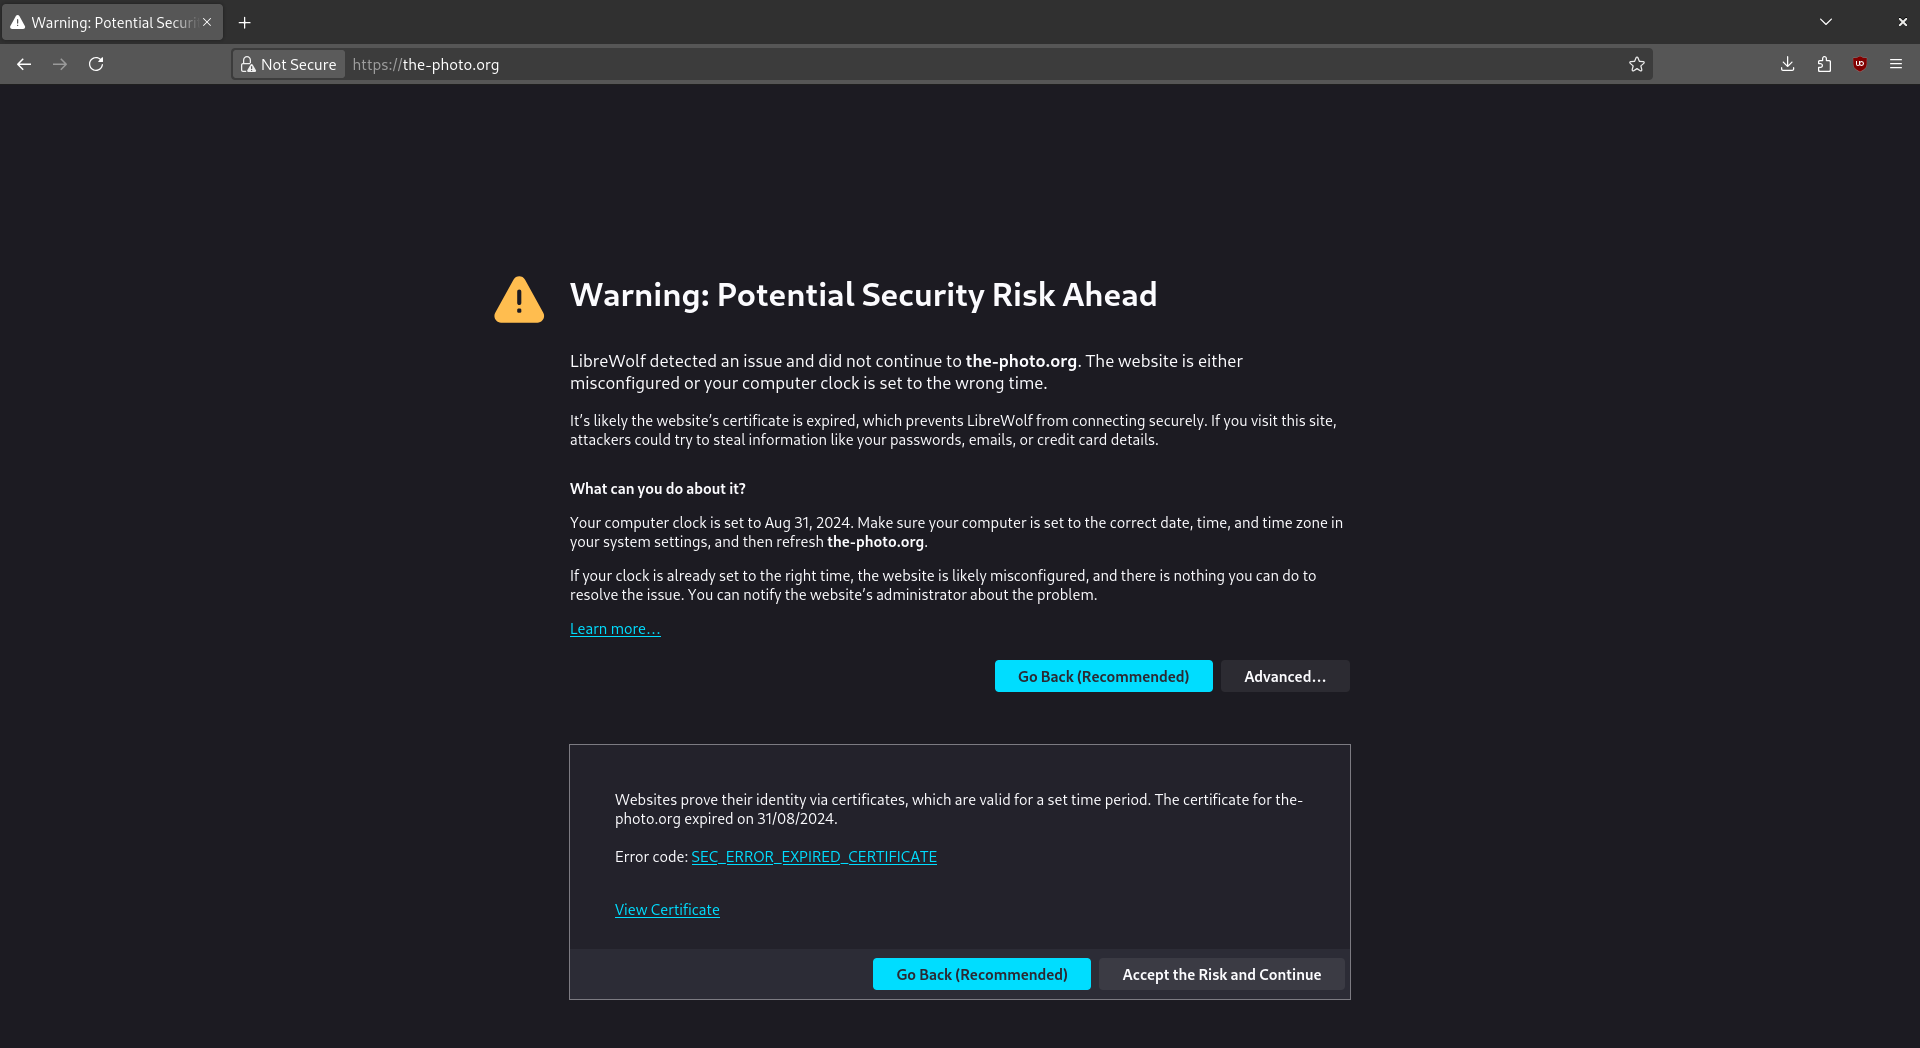1920x1048 pixels.
Task: Reload the current page
Action: point(96,64)
